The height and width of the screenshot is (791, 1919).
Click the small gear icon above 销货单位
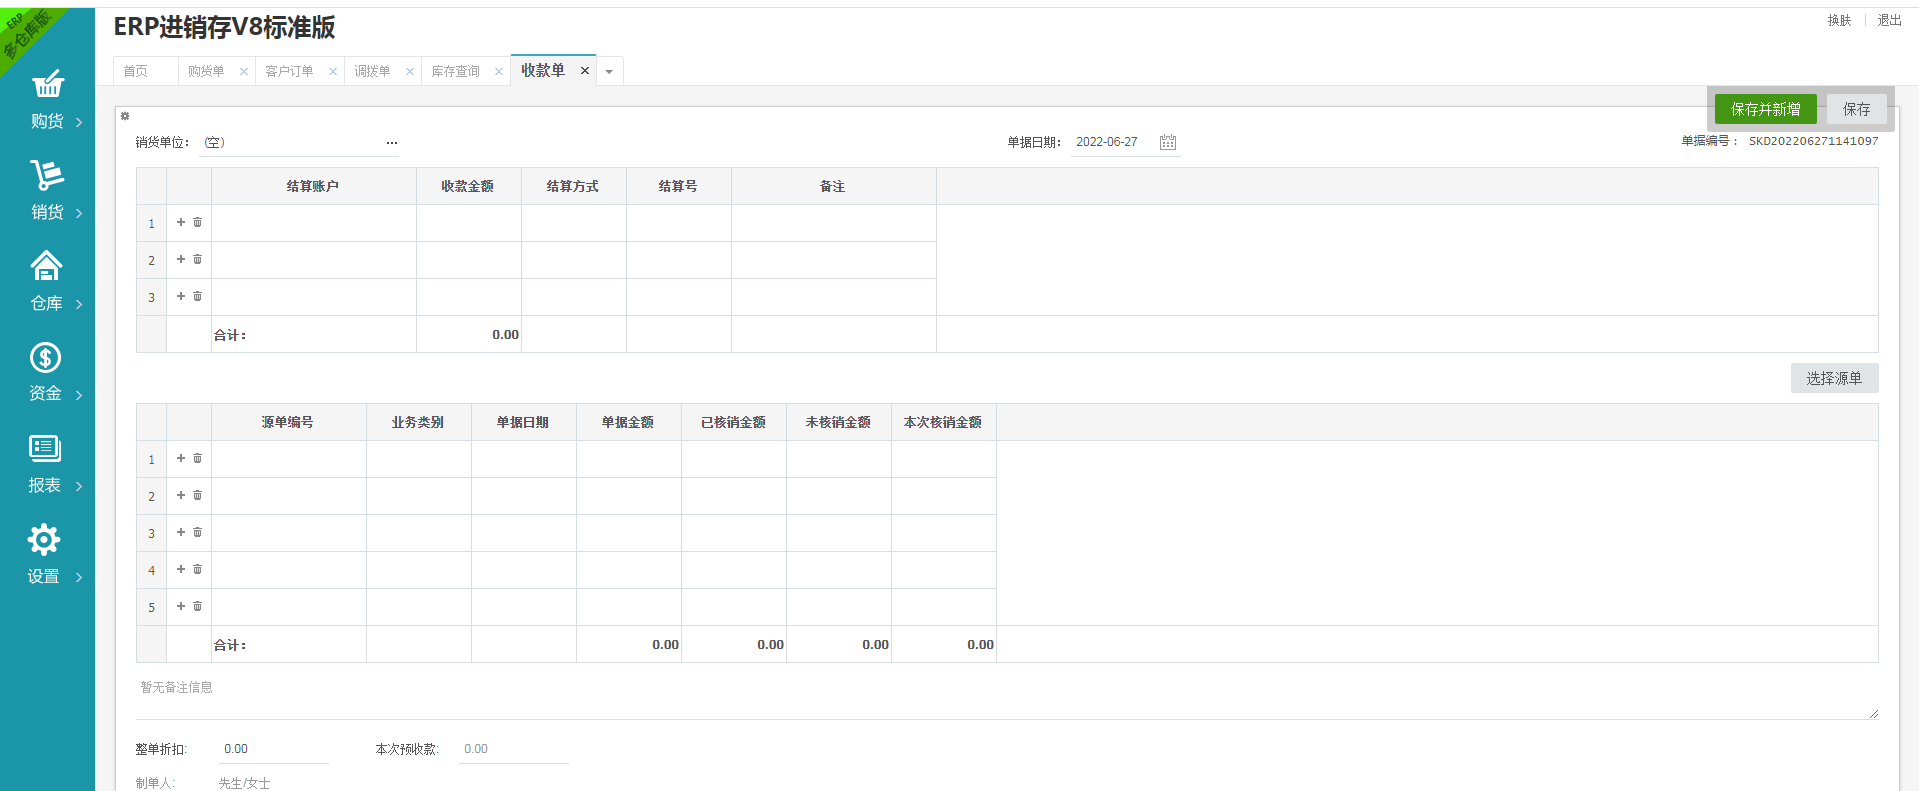[125, 116]
